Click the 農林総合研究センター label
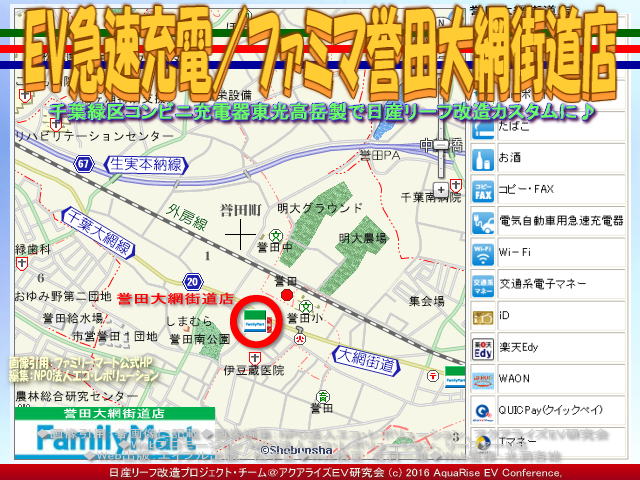This screenshot has width=640, height=480. coord(77,396)
